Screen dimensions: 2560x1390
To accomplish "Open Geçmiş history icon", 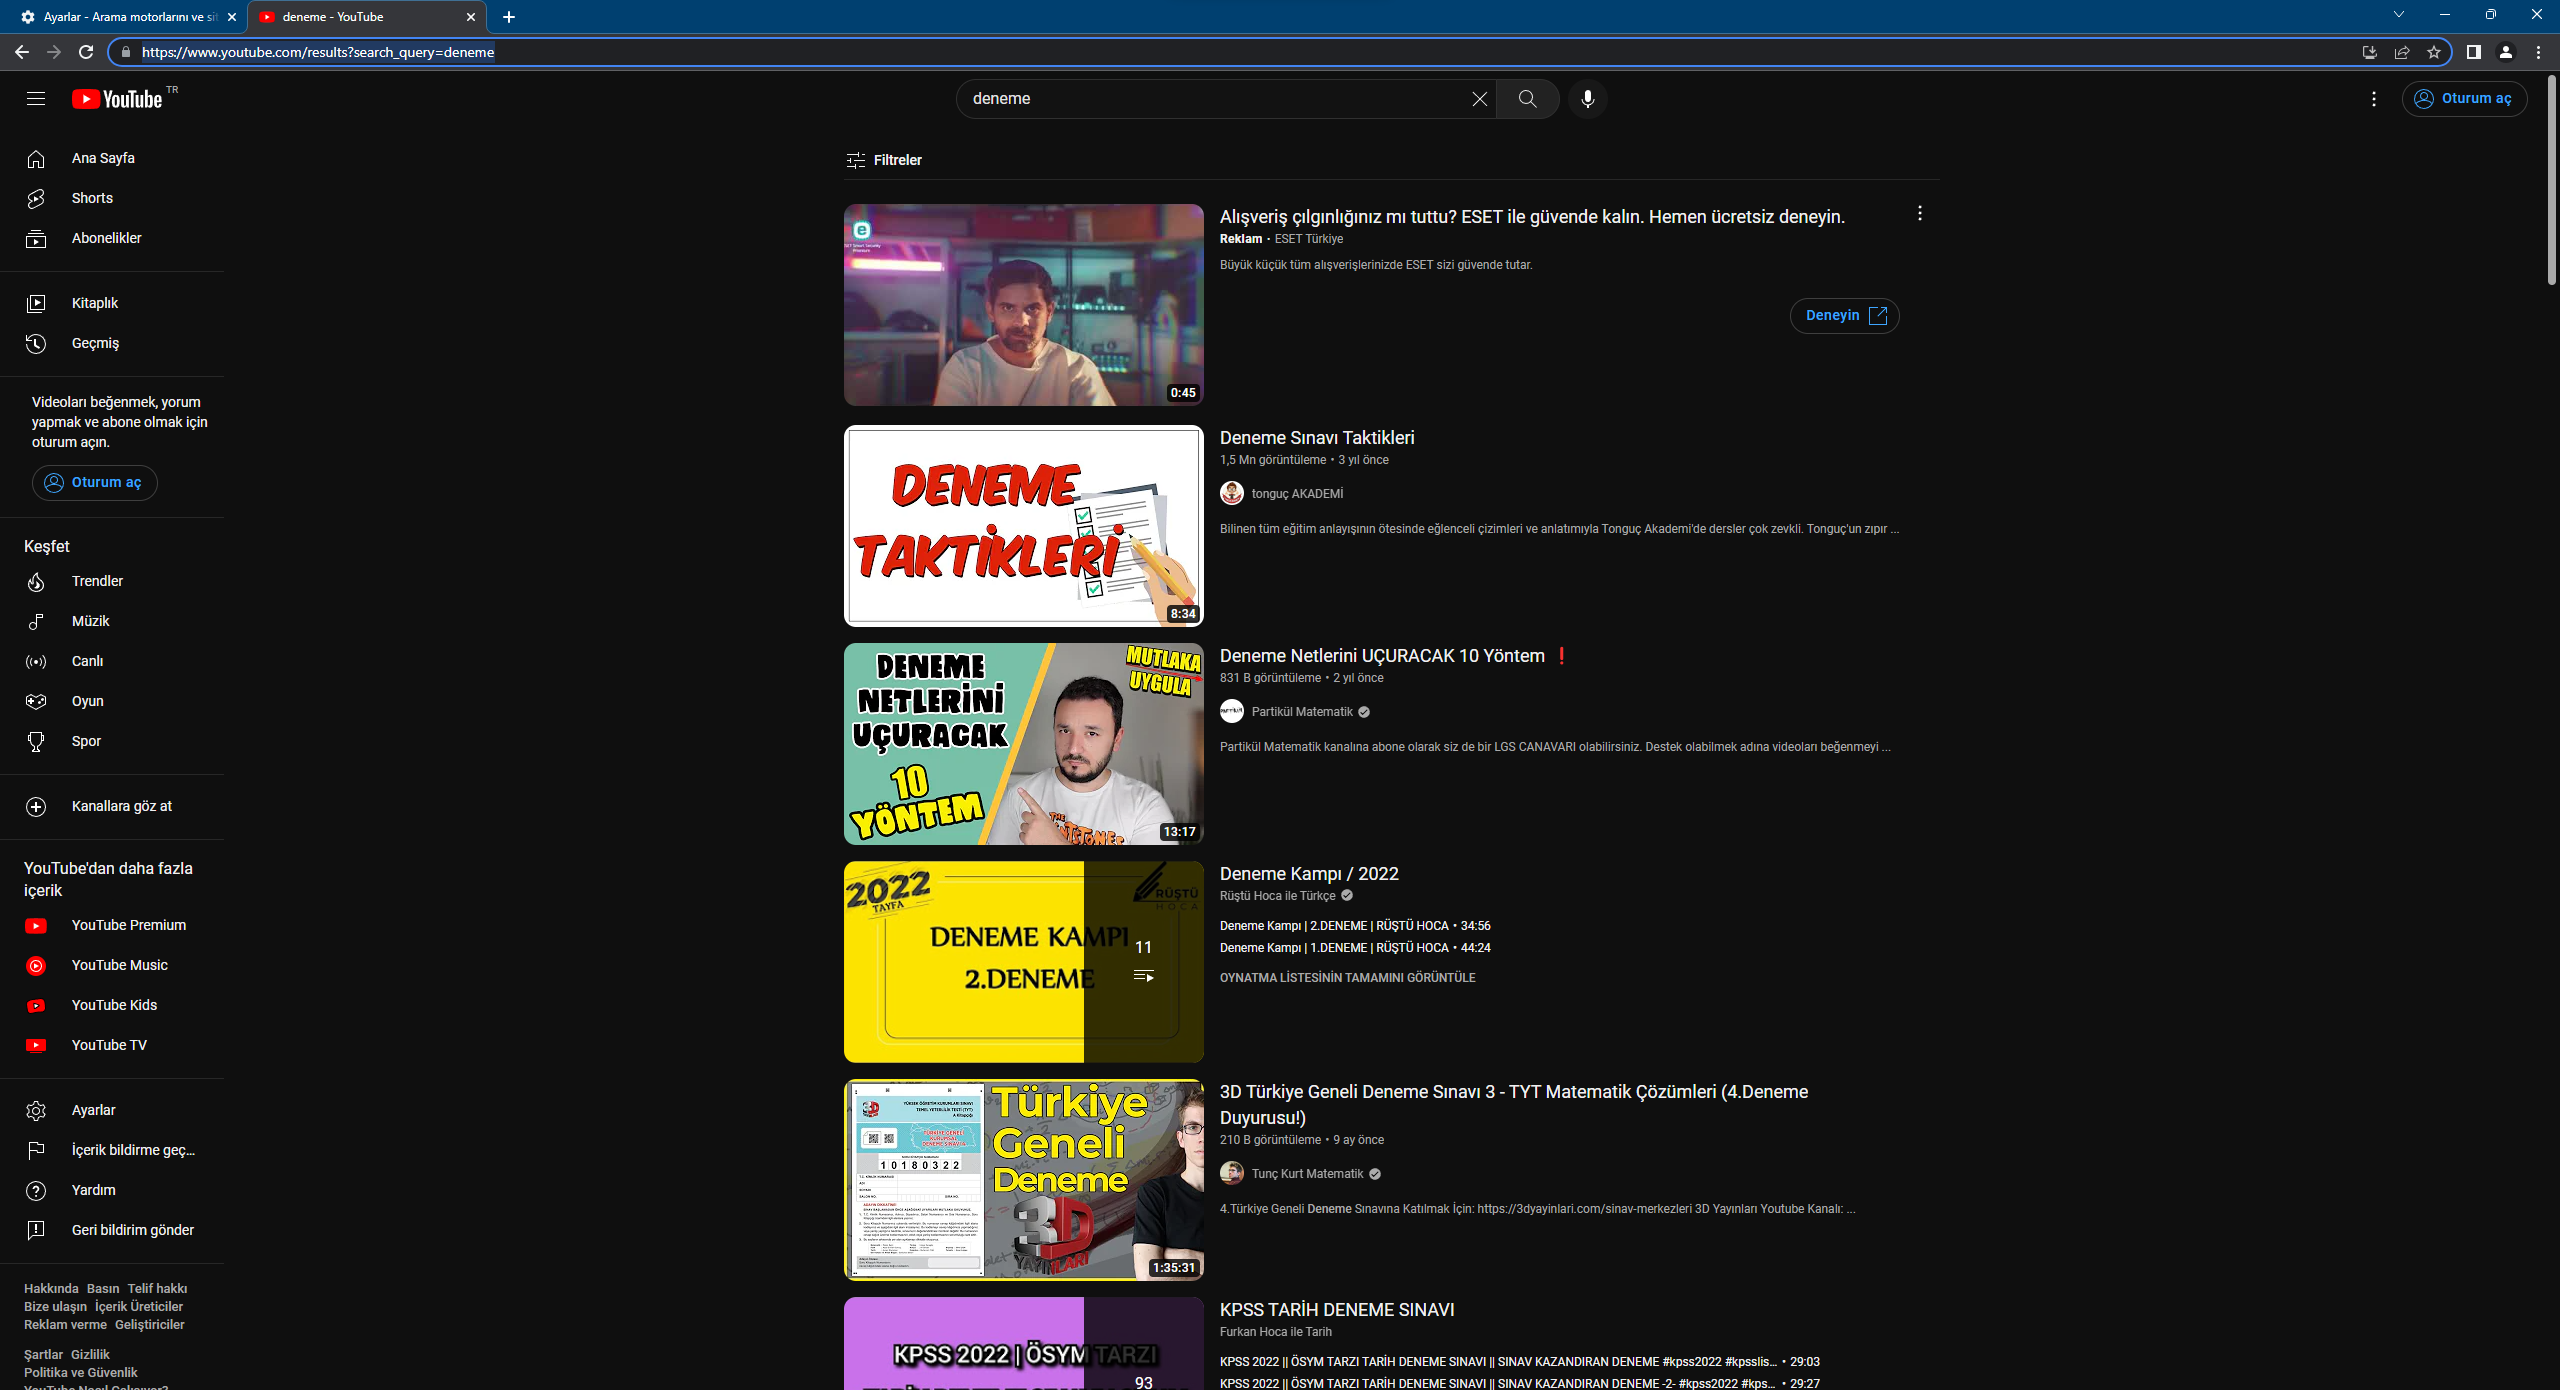I will point(36,344).
